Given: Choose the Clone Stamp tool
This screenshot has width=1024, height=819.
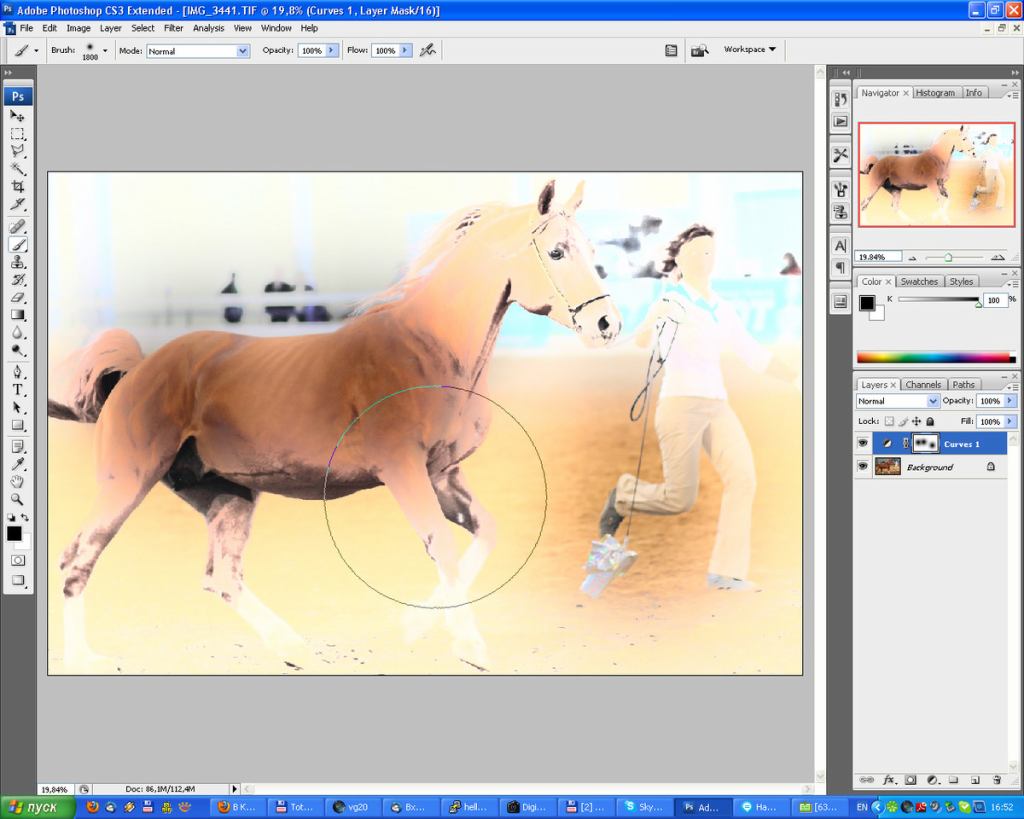Looking at the screenshot, I should (18, 262).
